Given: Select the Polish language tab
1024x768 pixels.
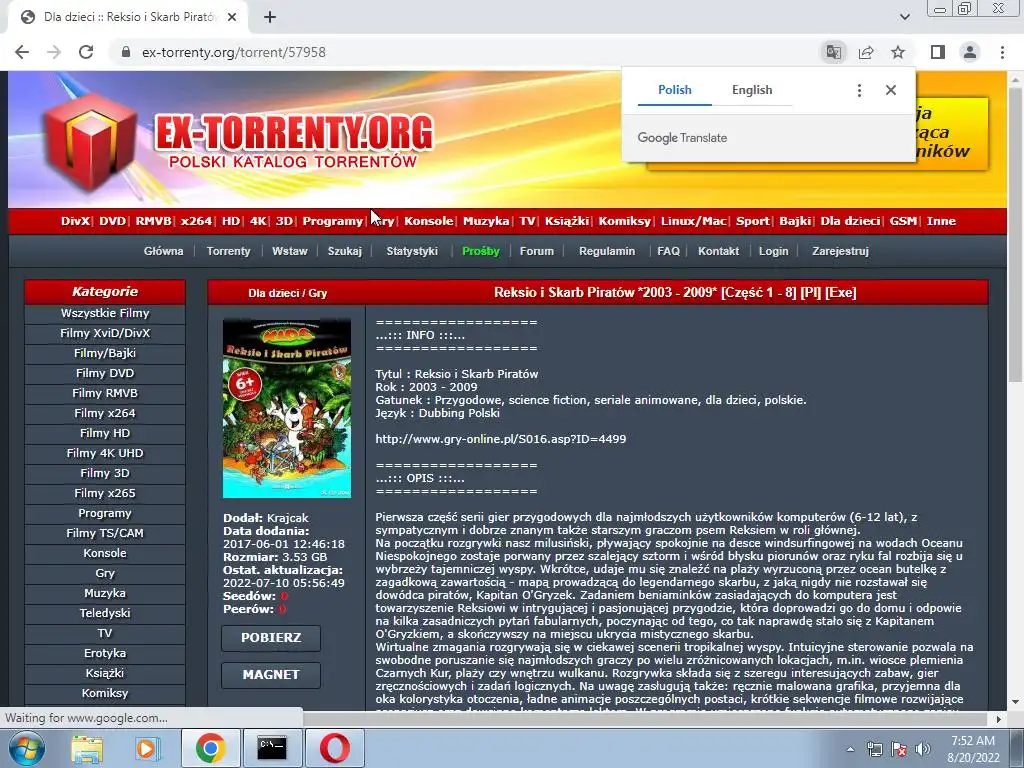Looking at the screenshot, I should pos(675,90).
